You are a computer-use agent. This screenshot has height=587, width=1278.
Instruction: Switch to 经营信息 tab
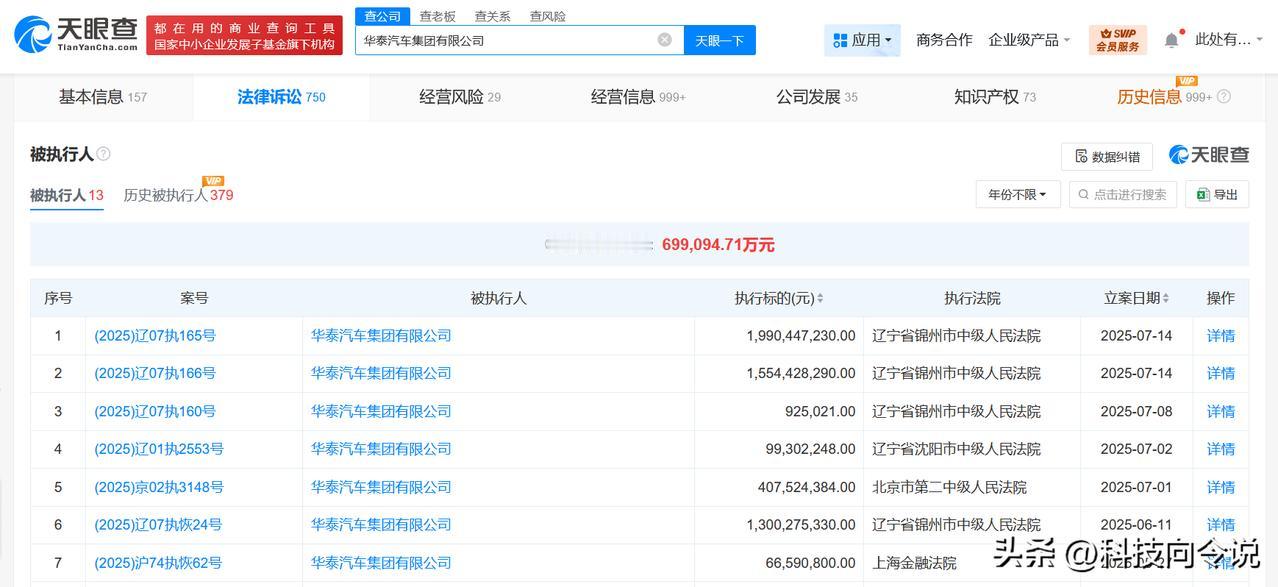[638, 97]
